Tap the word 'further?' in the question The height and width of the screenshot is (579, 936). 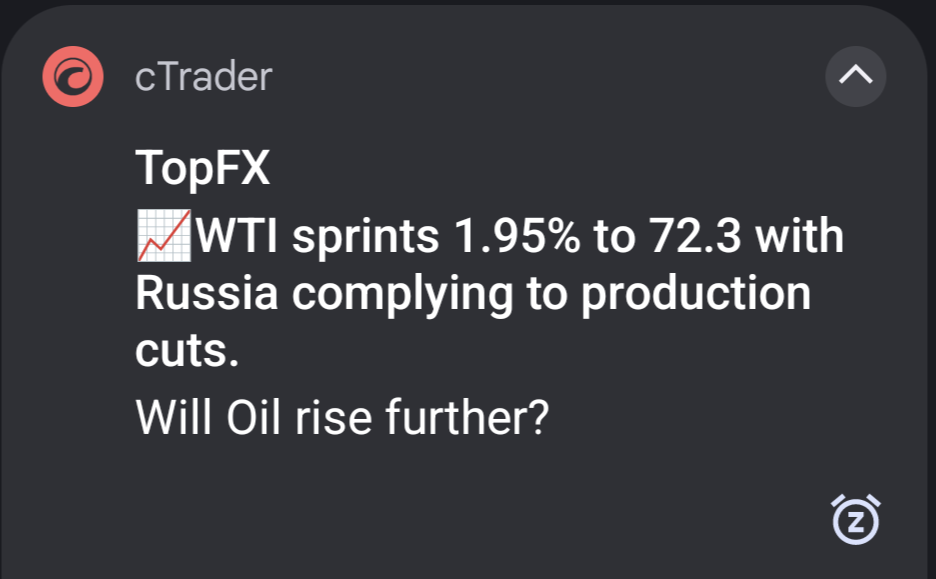[467, 417]
